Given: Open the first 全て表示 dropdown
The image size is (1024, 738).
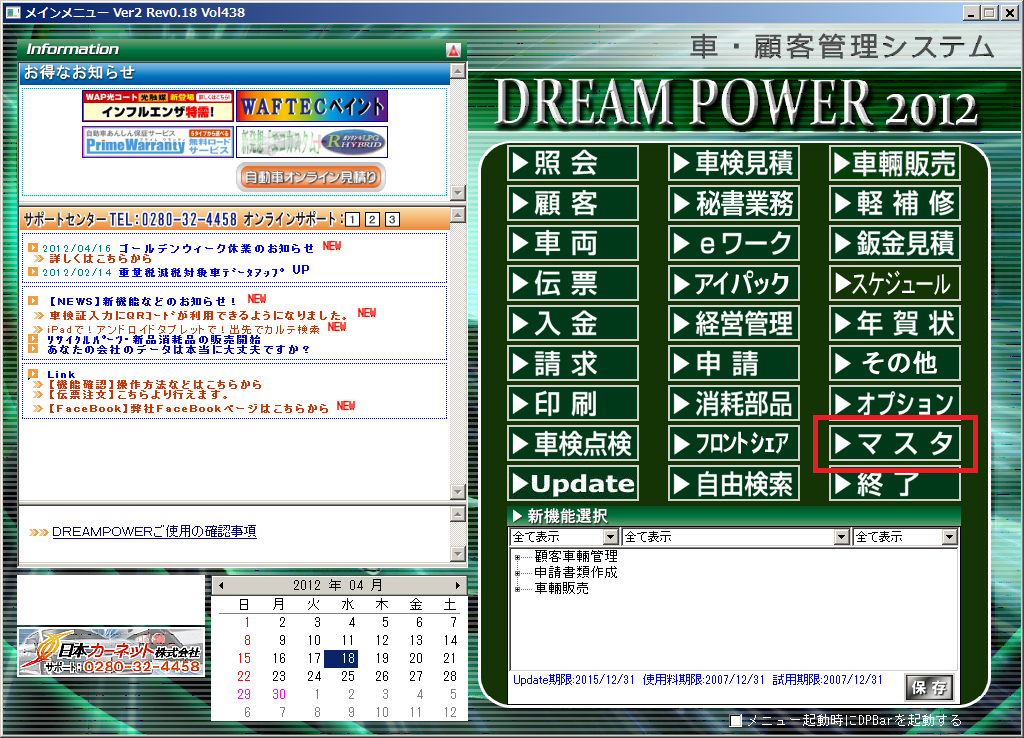Looking at the screenshot, I should click(x=612, y=538).
